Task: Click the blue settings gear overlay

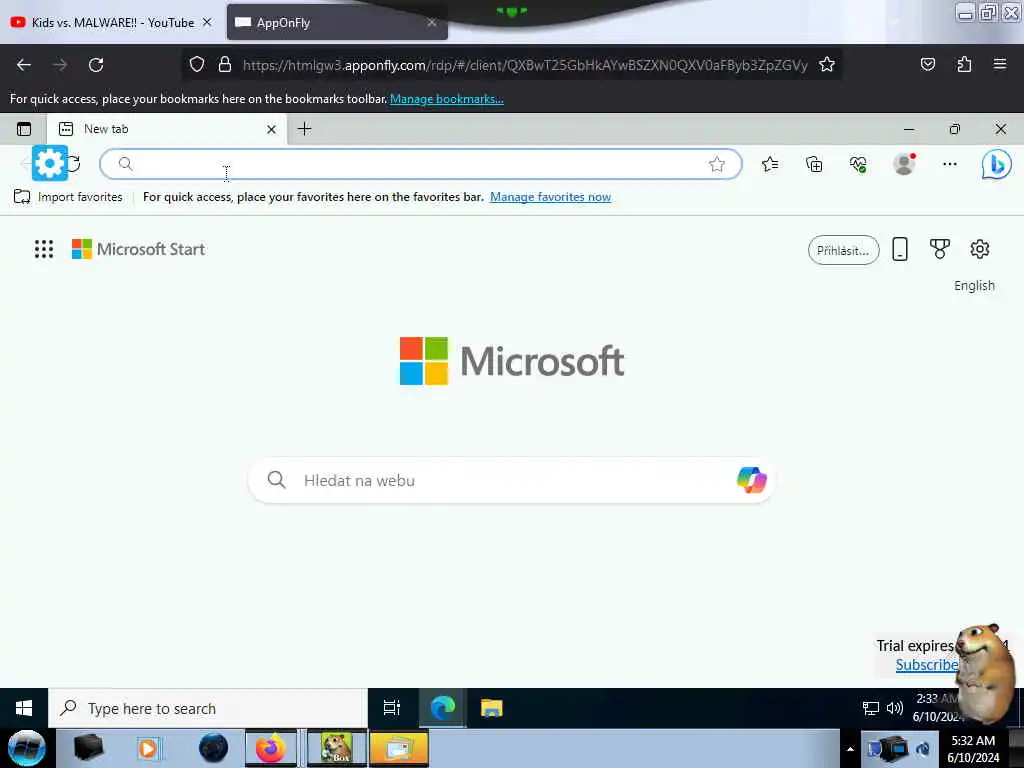Action: click(50, 163)
